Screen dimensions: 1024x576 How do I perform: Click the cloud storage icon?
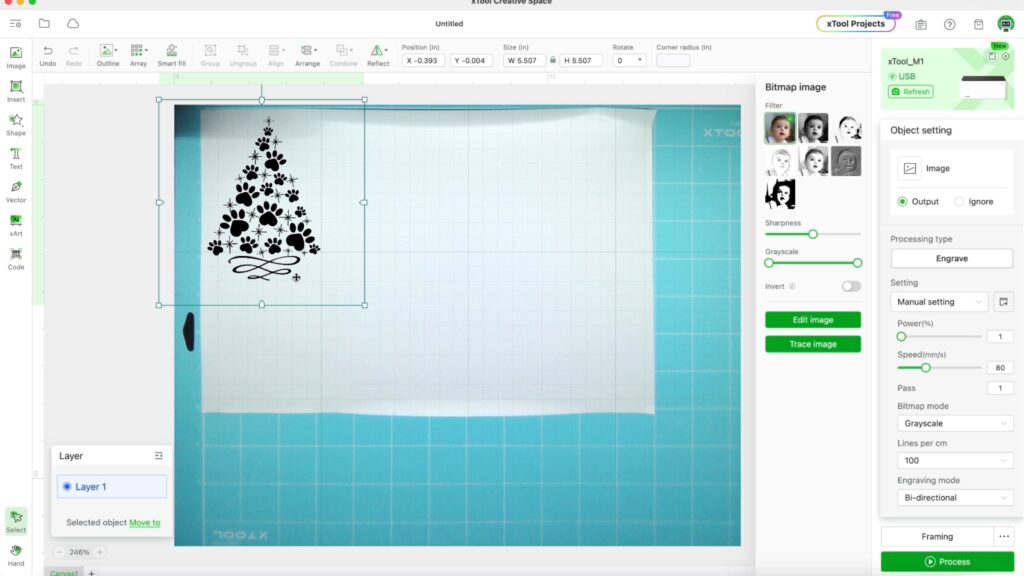(73, 24)
